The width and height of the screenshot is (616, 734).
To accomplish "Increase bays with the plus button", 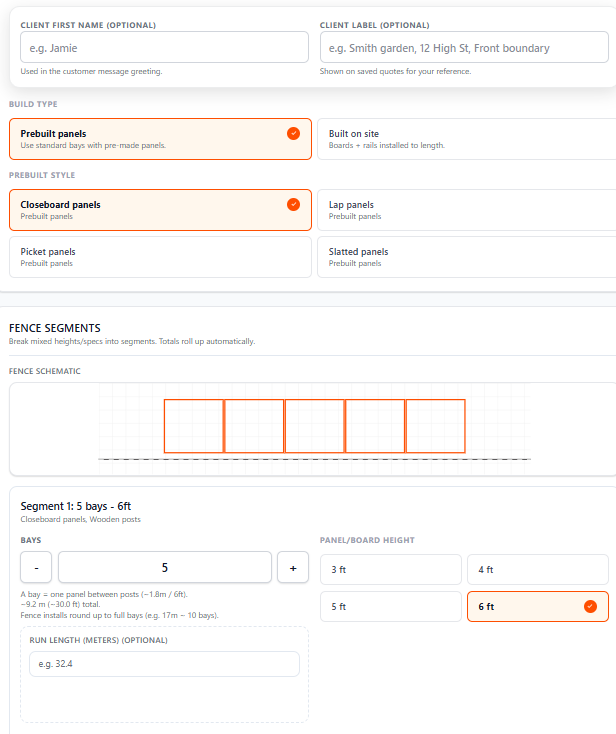I will [x=293, y=567].
